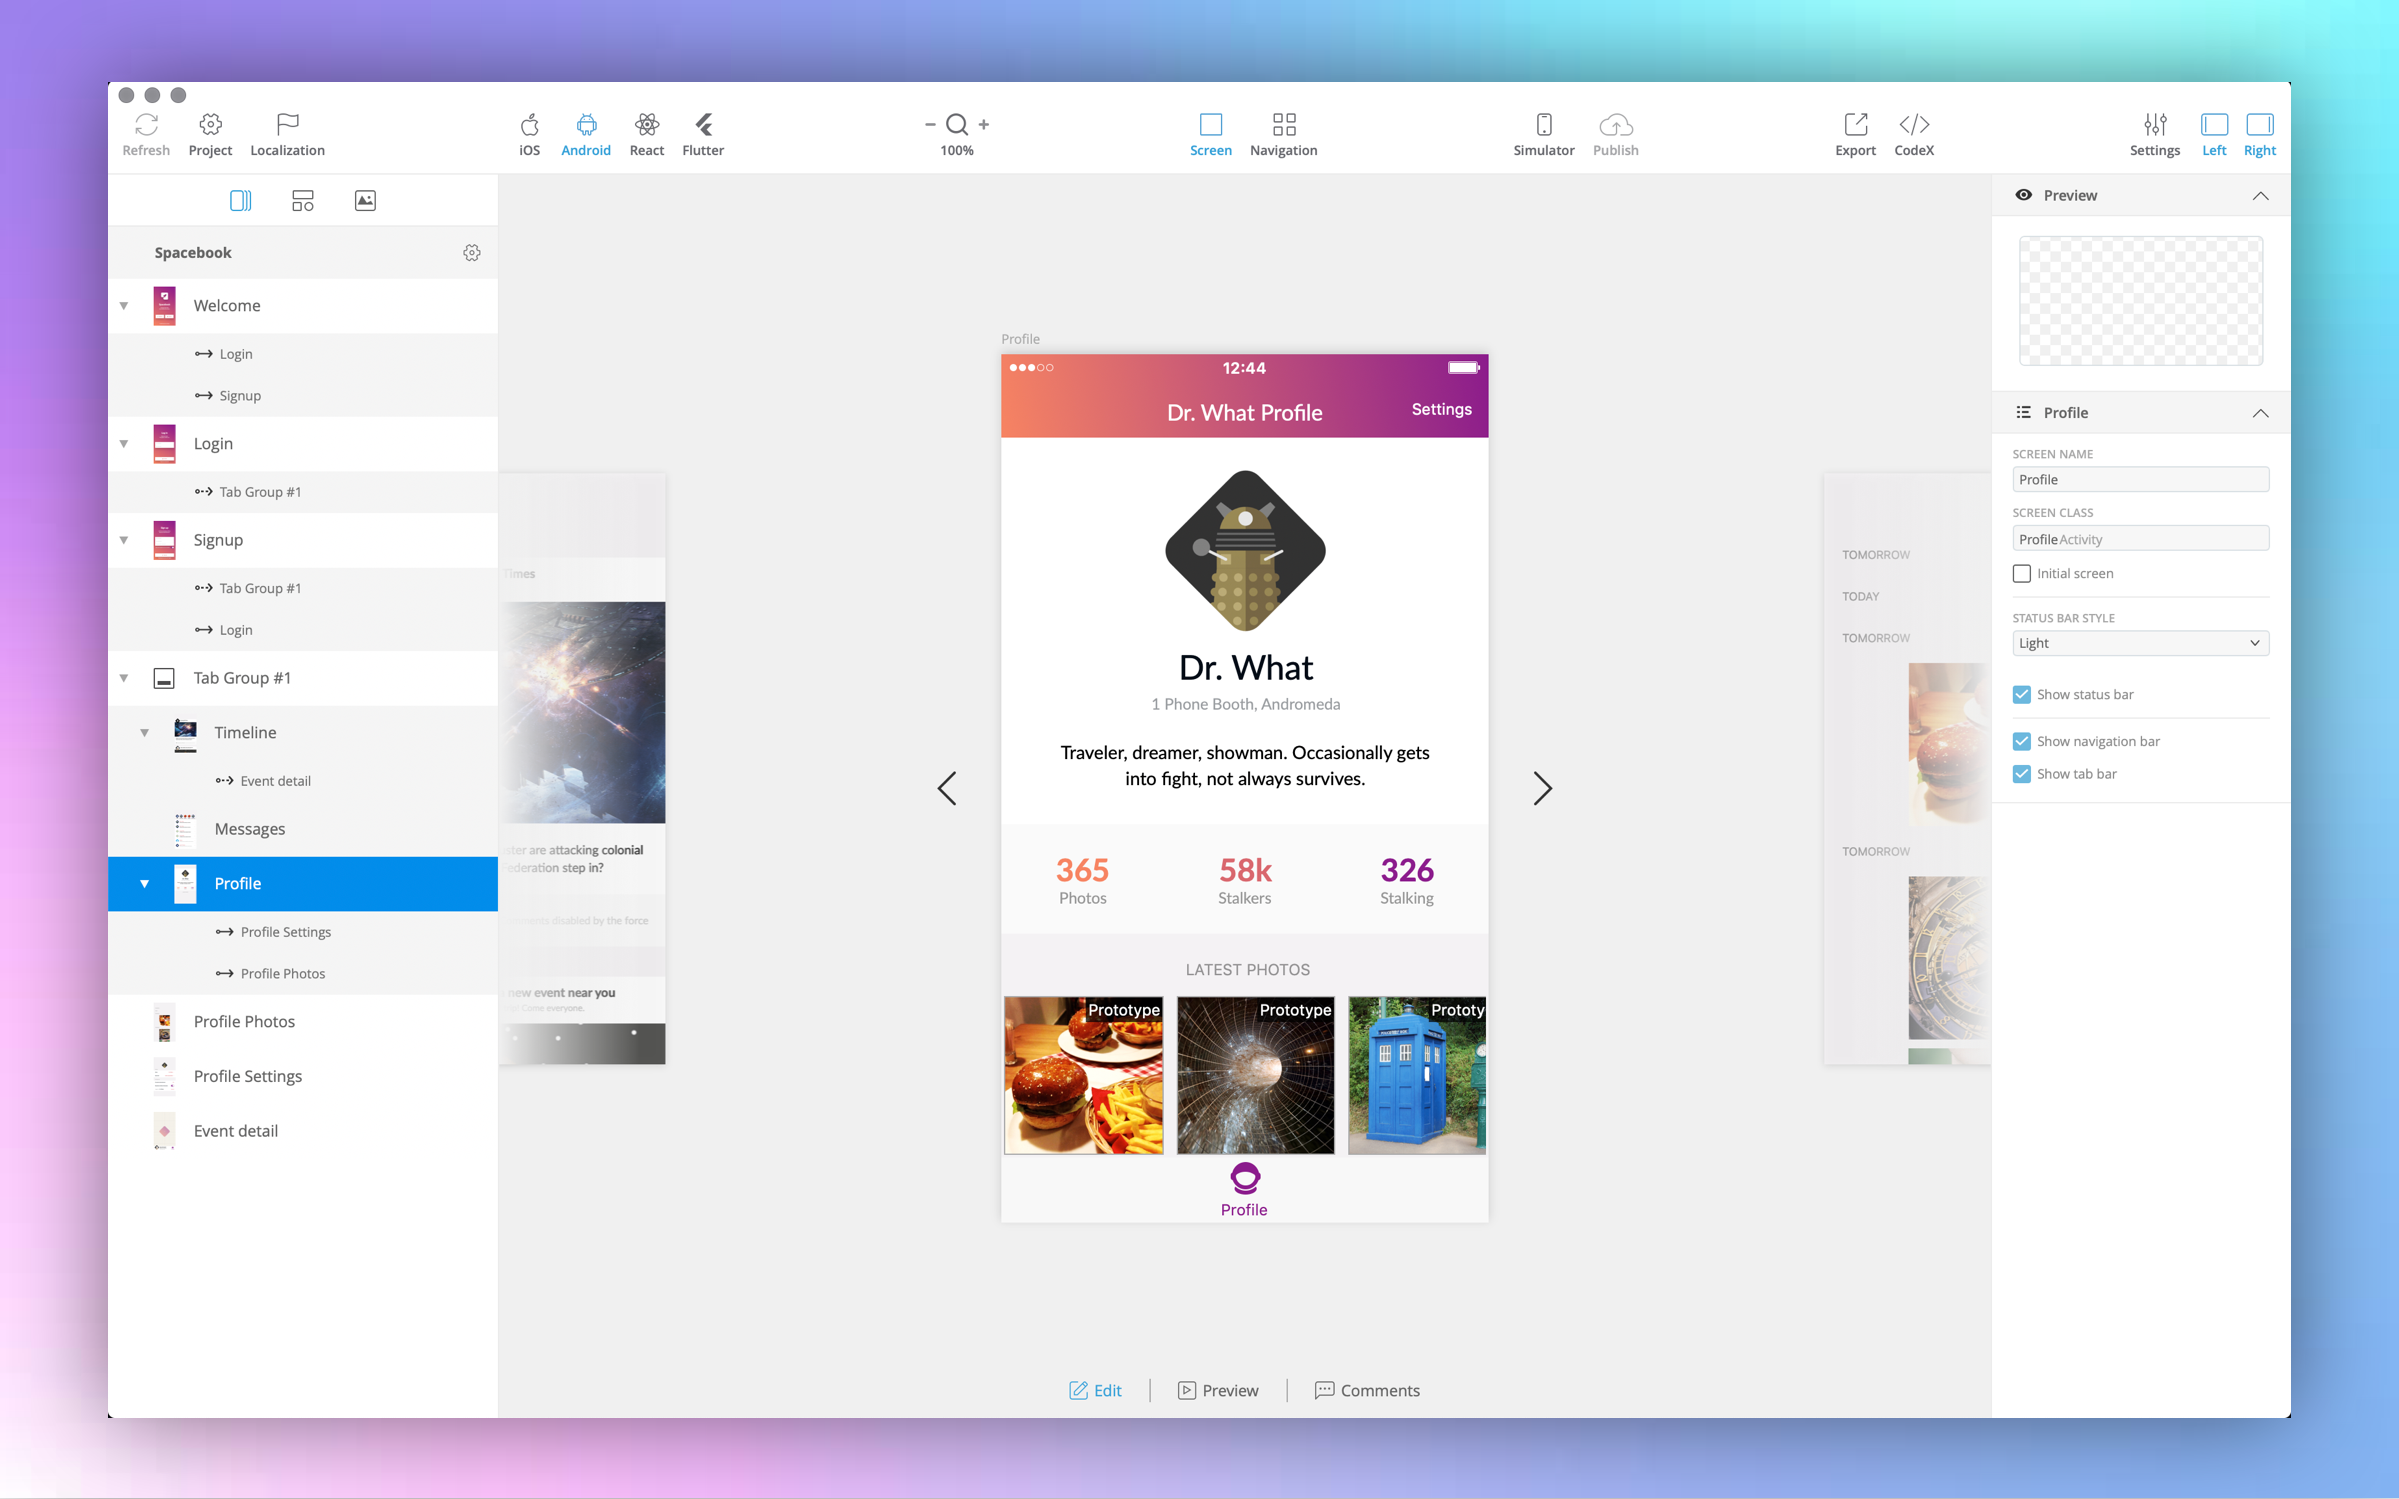Image resolution: width=2399 pixels, height=1499 pixels.
Task: Open the Localization flag icon
Action: click(x=287, y=125)
